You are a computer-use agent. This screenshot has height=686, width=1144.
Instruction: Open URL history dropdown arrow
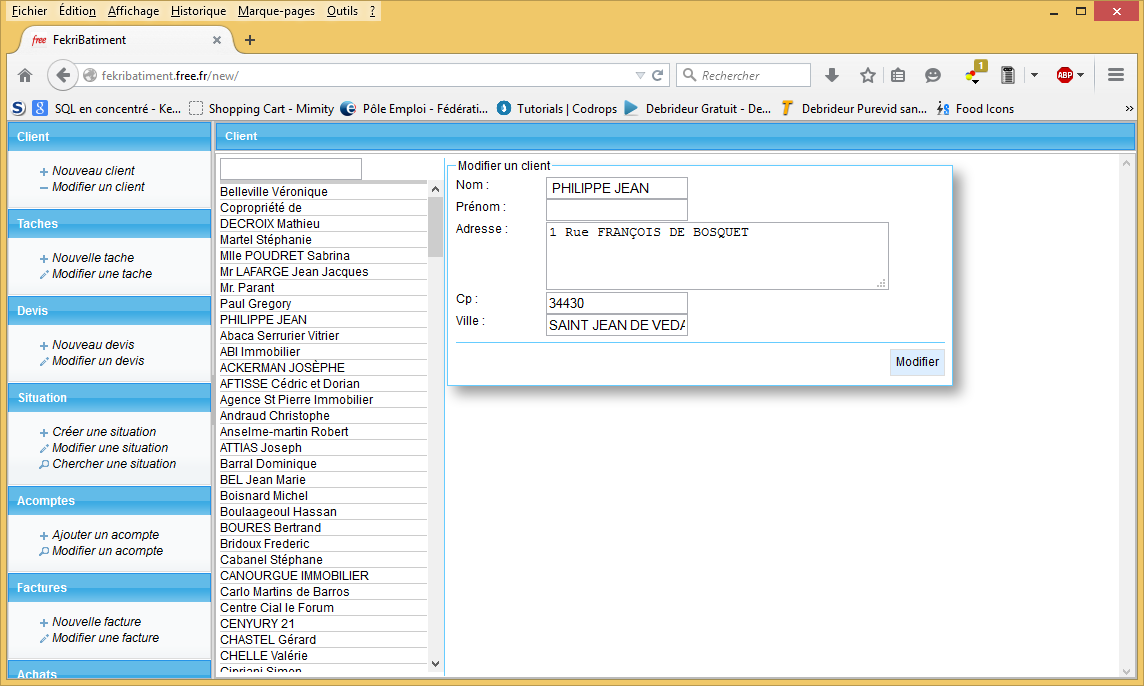640,75
